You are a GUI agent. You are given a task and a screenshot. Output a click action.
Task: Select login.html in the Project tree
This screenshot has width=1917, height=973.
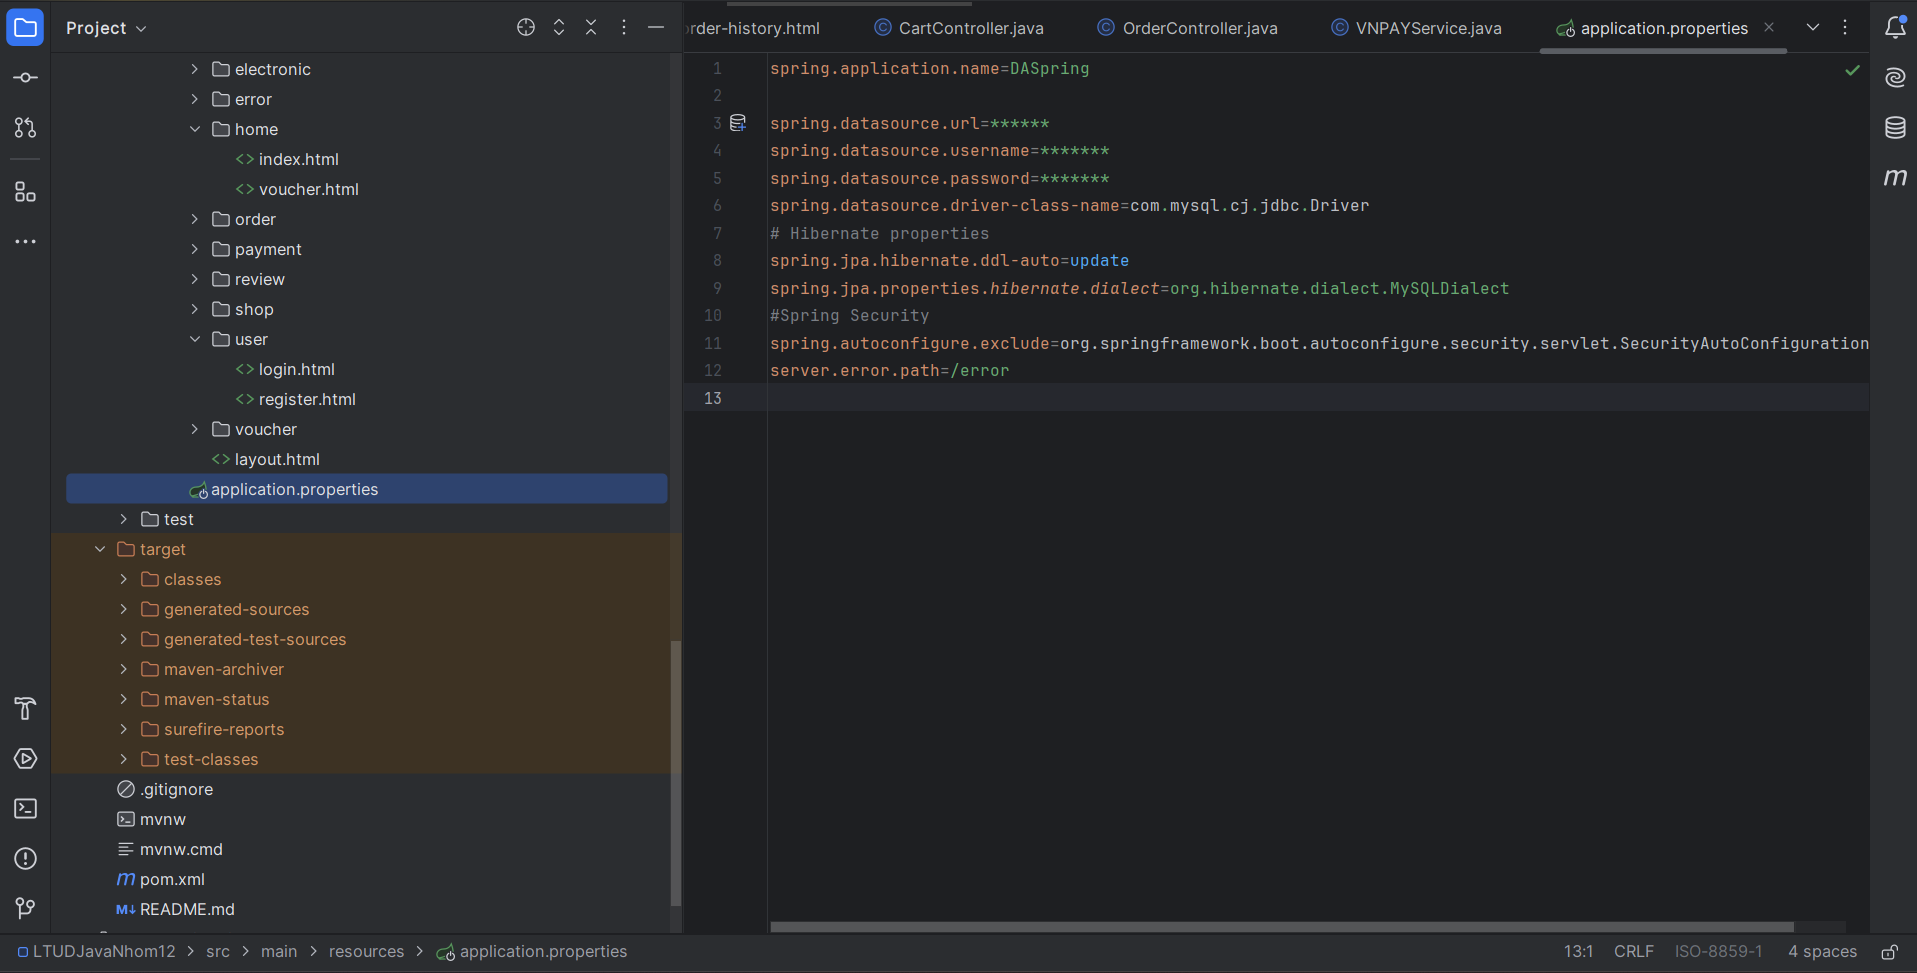(296, 369)
